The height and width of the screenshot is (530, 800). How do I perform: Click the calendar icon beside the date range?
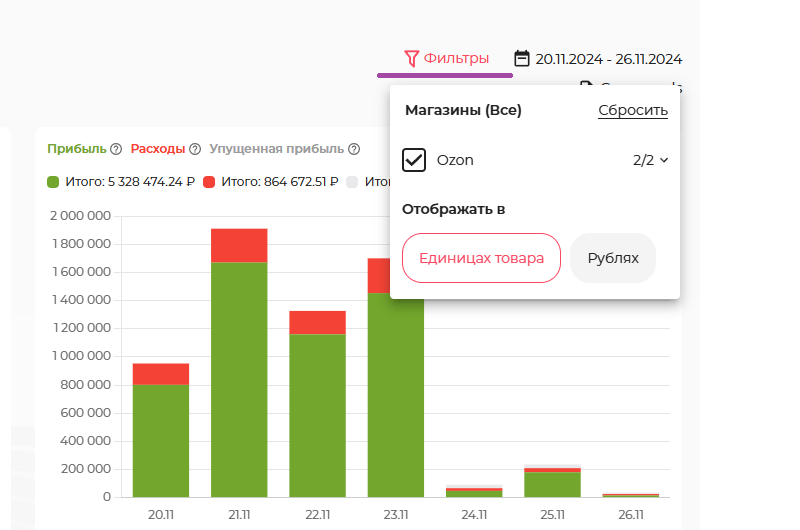click(x=522, y=58)
